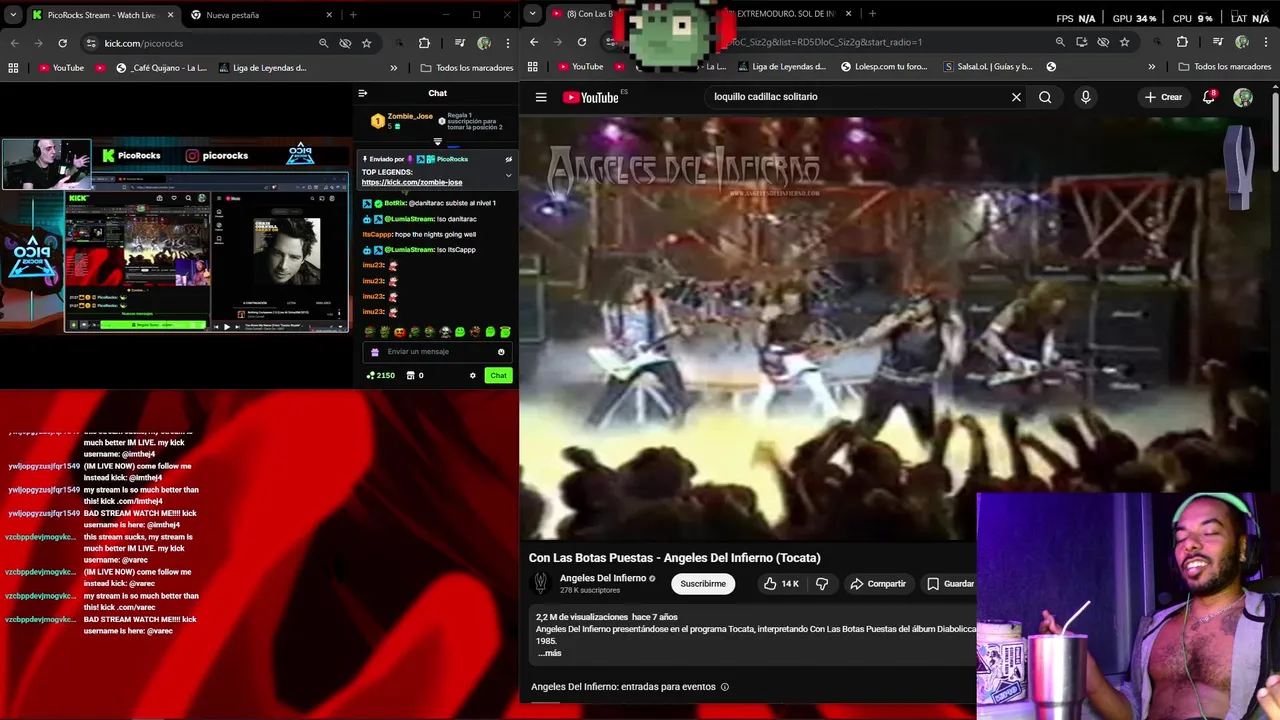Switch to EXTREMODURO. SOL DE IN tab

(785, 14)
